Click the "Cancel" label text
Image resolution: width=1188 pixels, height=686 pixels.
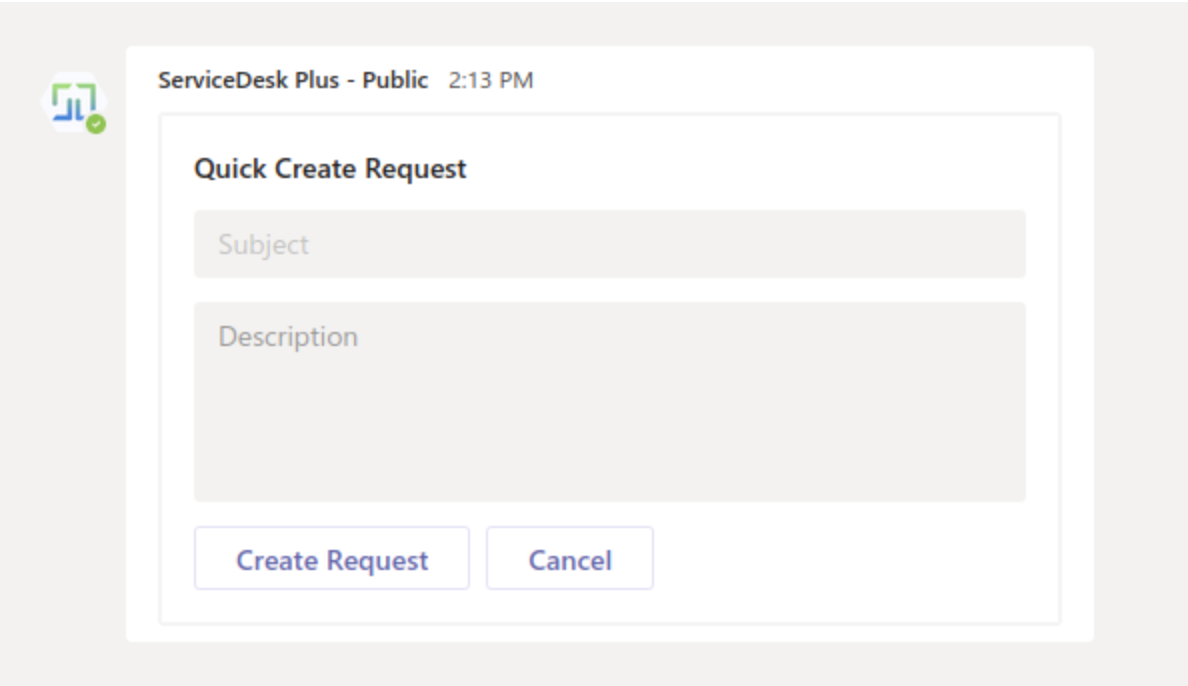point(570,560)
